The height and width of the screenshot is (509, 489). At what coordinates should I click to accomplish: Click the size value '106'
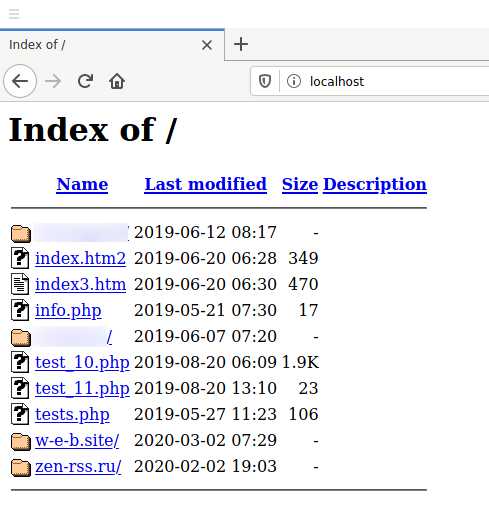pos(303,414)
